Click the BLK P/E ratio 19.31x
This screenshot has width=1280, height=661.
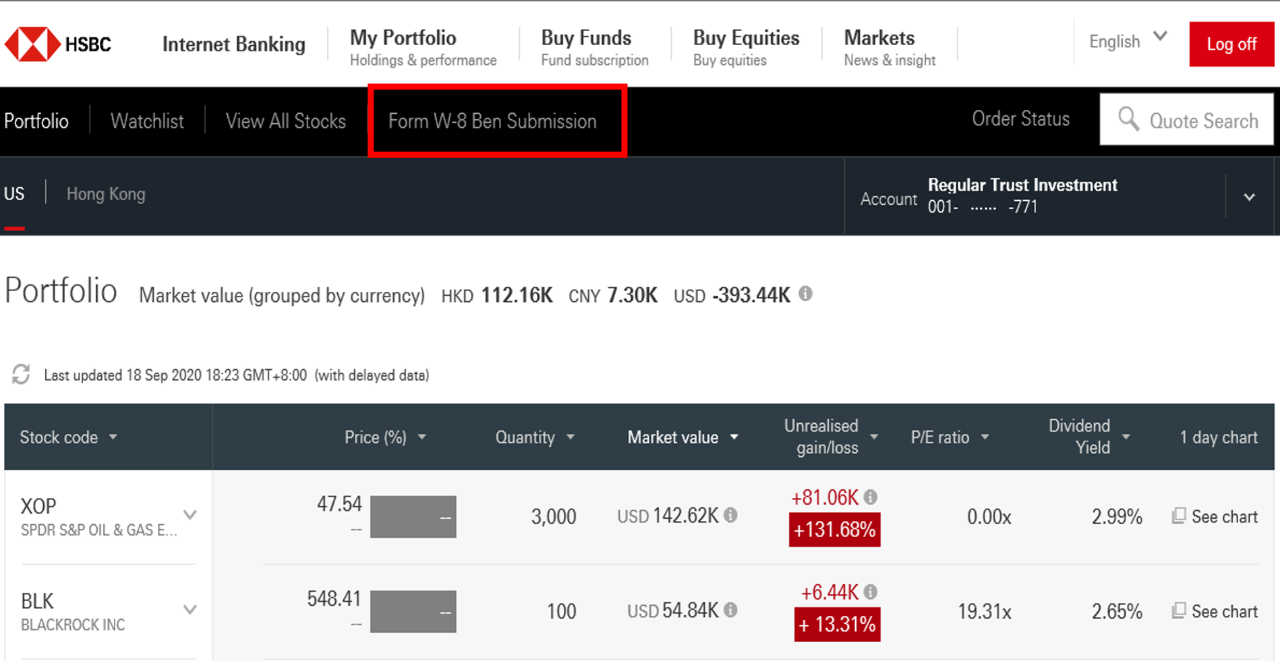pos(985,611)
